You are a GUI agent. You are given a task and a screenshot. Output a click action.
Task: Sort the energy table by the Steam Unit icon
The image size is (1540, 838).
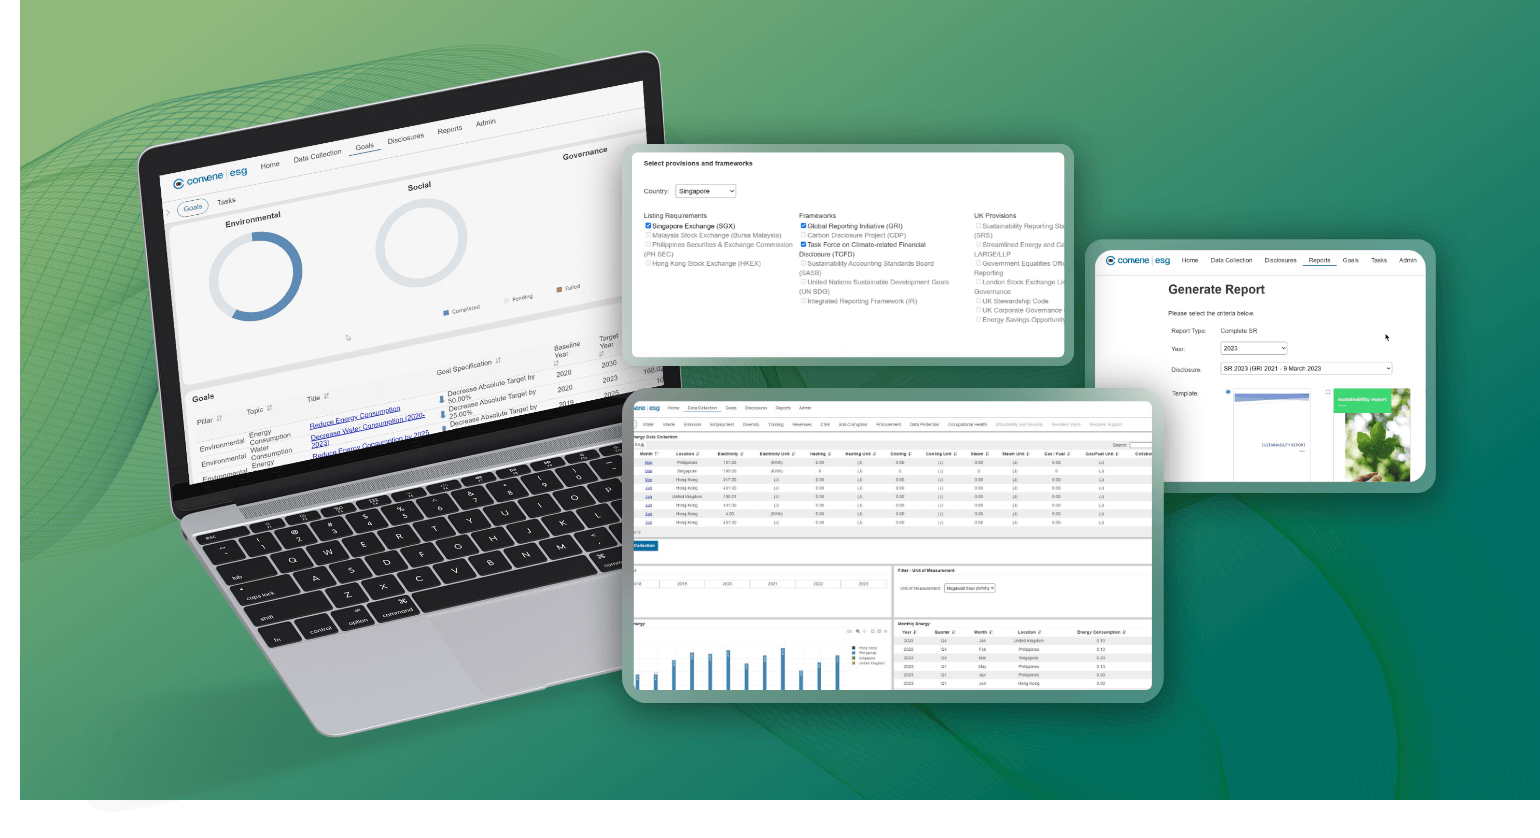click(1028, 454)
